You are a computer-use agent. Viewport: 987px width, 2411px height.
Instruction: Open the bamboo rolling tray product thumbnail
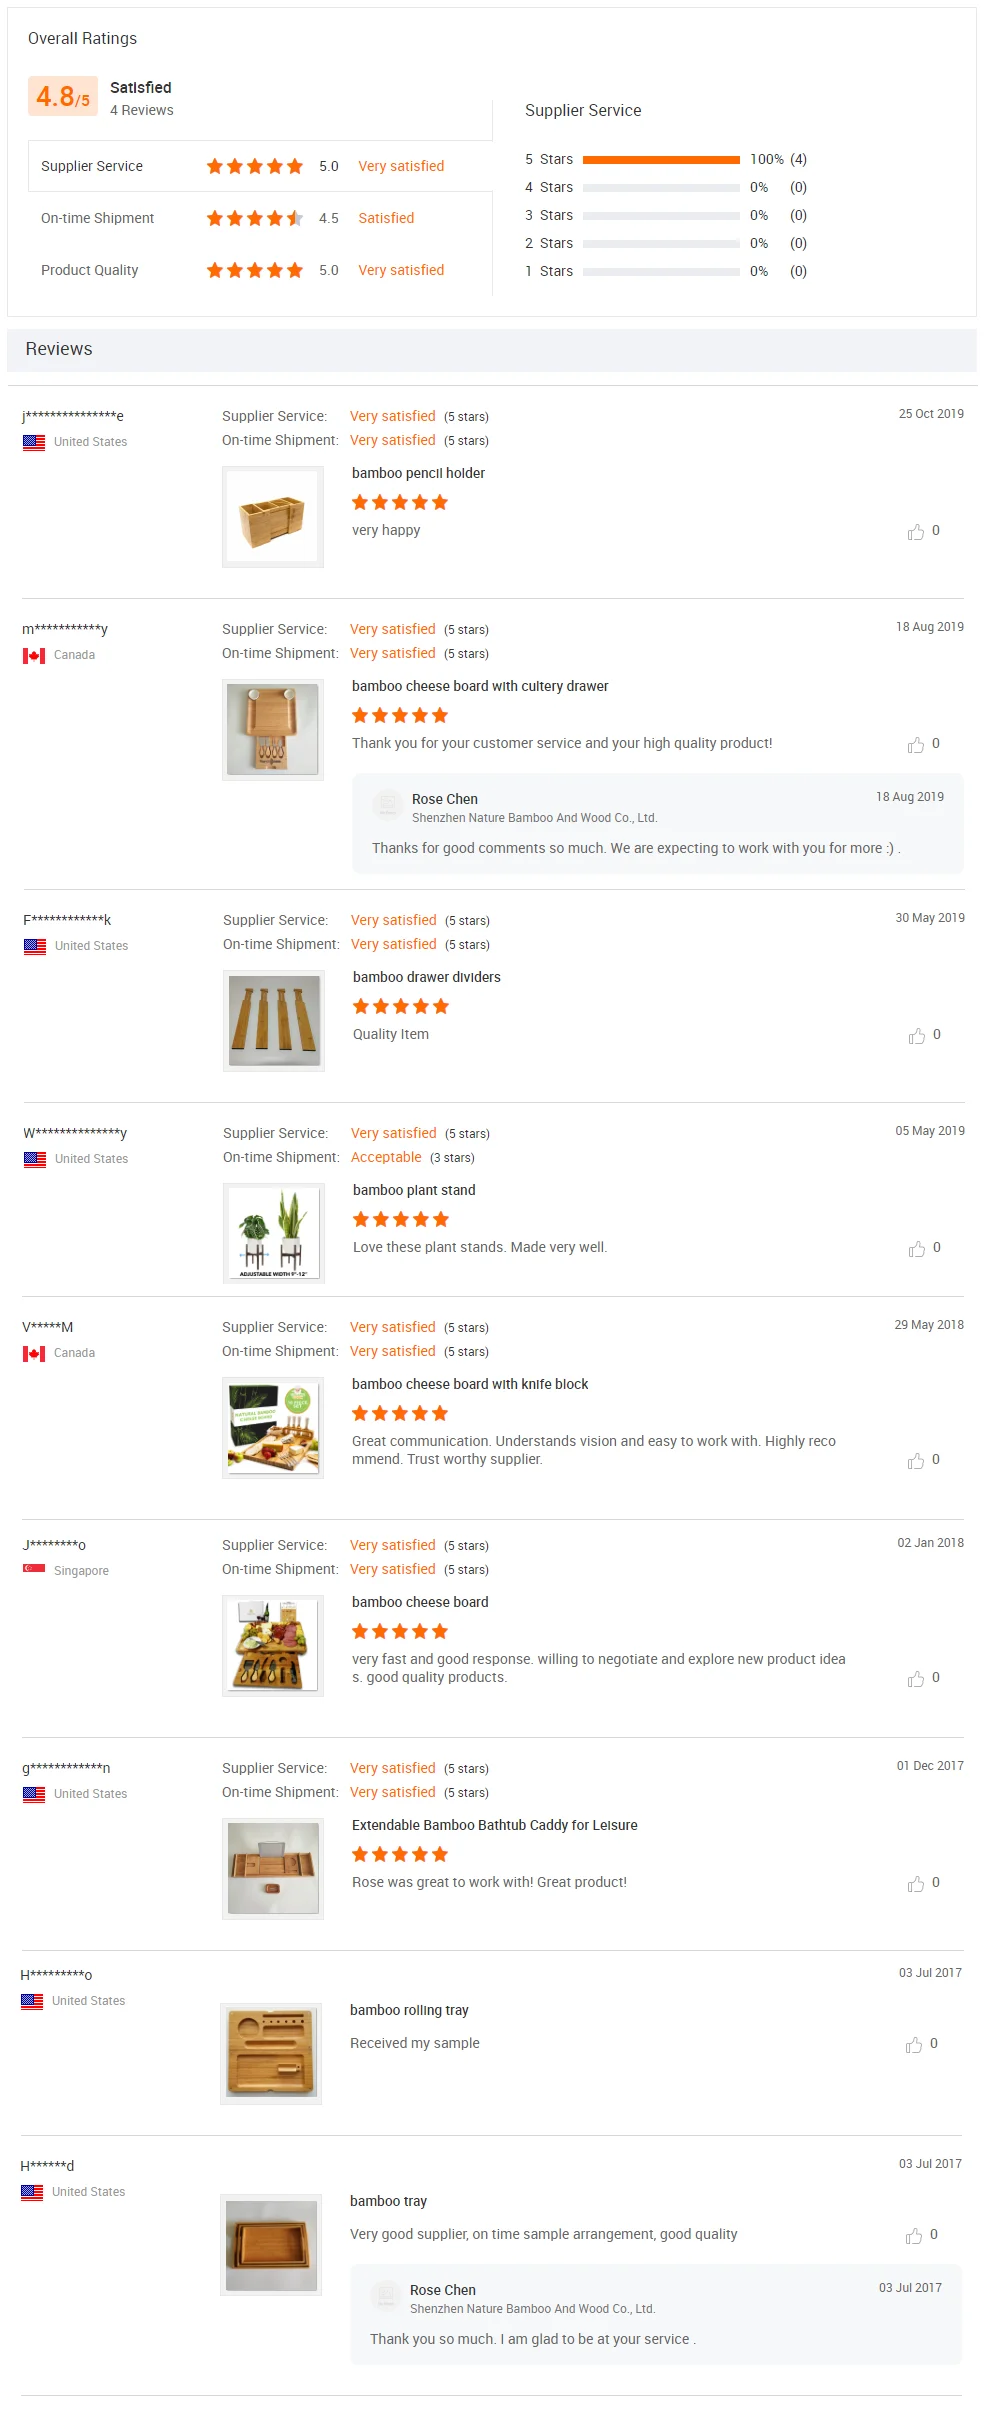click(x=270, y=2054)
